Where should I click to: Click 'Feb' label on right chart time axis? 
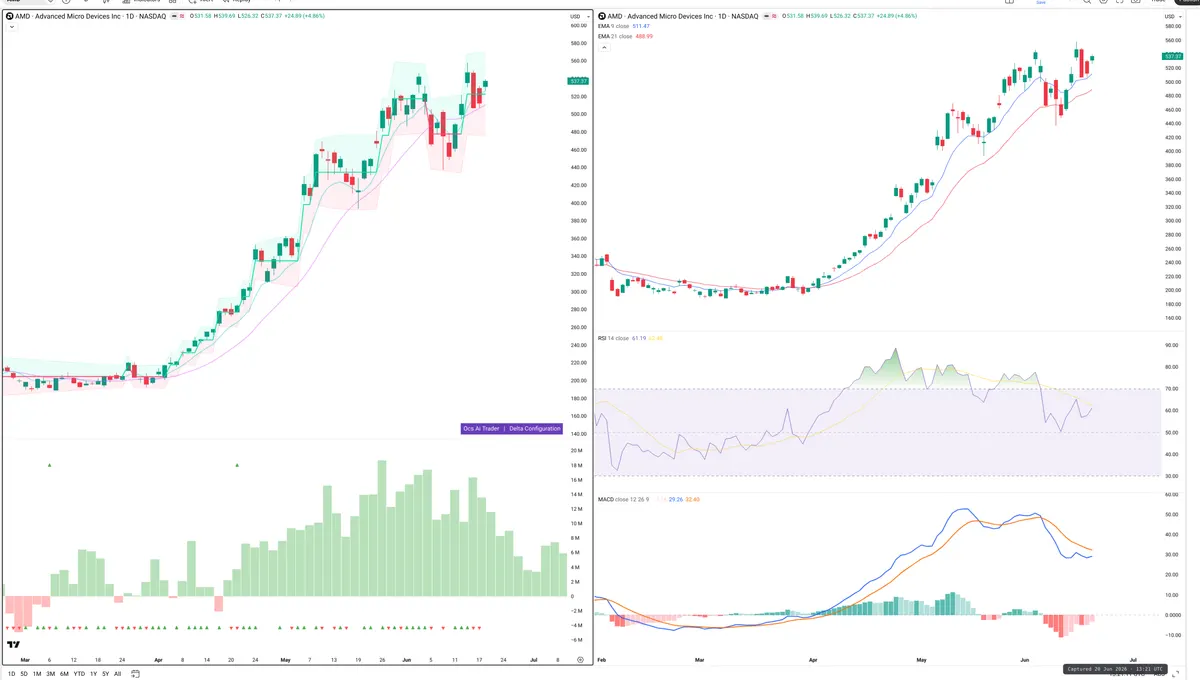tap(602, 661)
